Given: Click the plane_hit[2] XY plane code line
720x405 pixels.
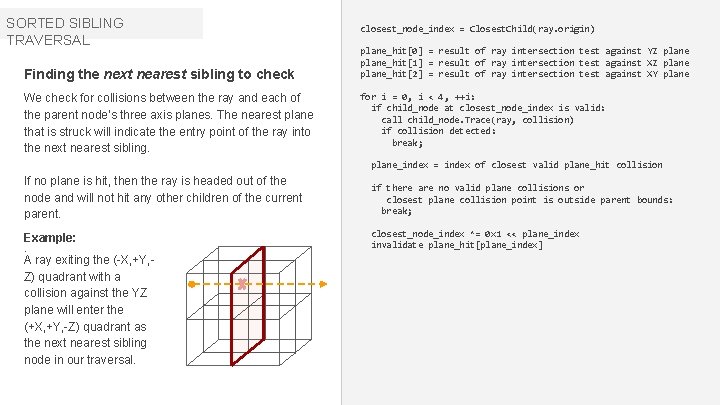Looking at the screenshot, I should (525, 74).
